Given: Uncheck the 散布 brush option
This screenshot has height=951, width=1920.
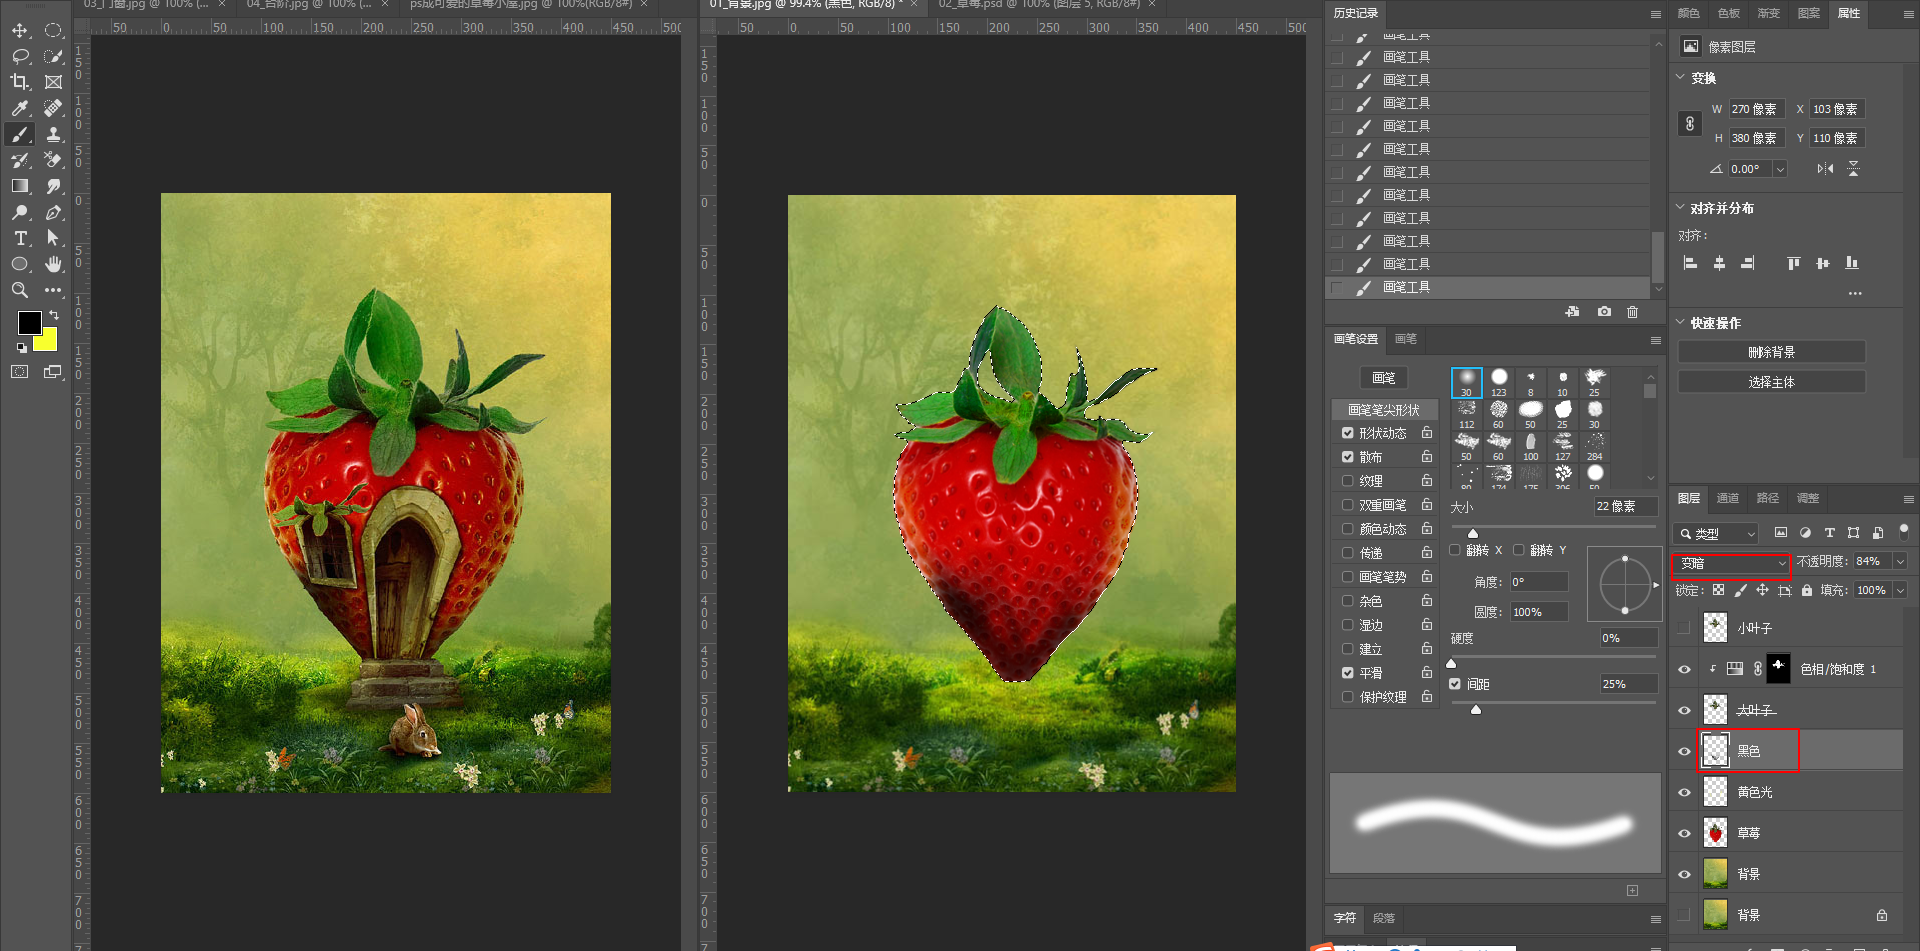Looking at the screenshot, I should click(x=1348, y=457).
